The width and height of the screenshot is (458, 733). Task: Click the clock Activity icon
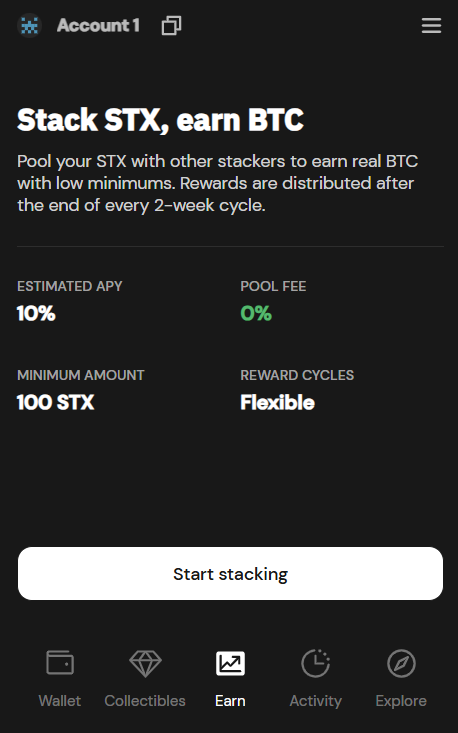[315, 663]
